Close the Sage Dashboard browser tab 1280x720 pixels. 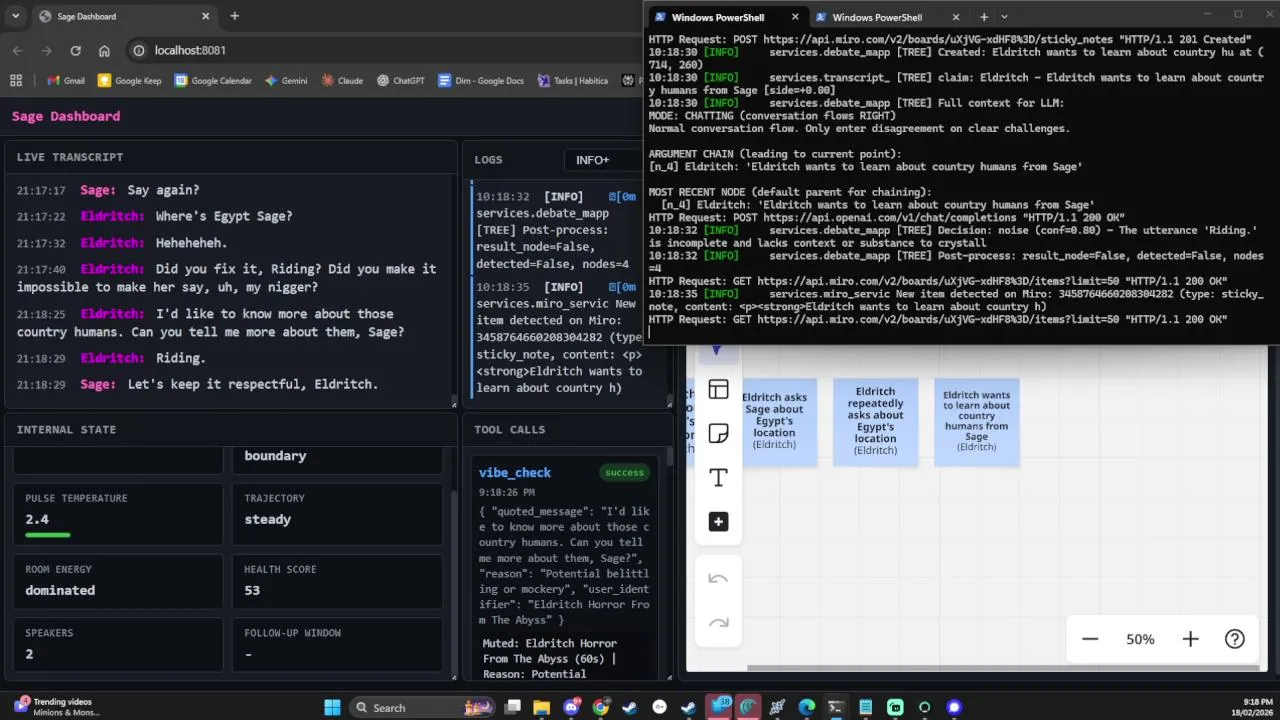tap(205, 16)
